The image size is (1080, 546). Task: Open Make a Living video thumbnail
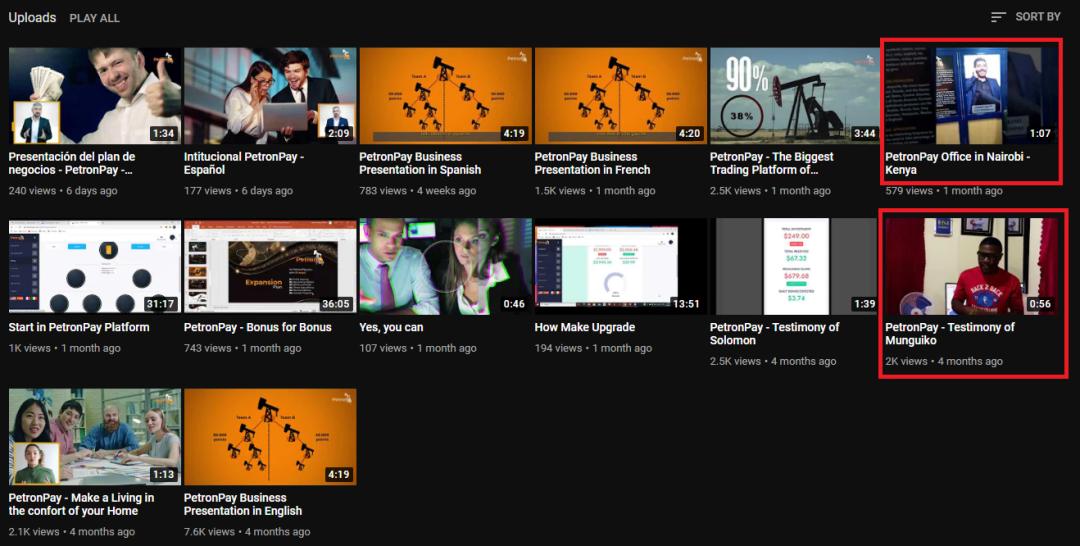point(95,437)
